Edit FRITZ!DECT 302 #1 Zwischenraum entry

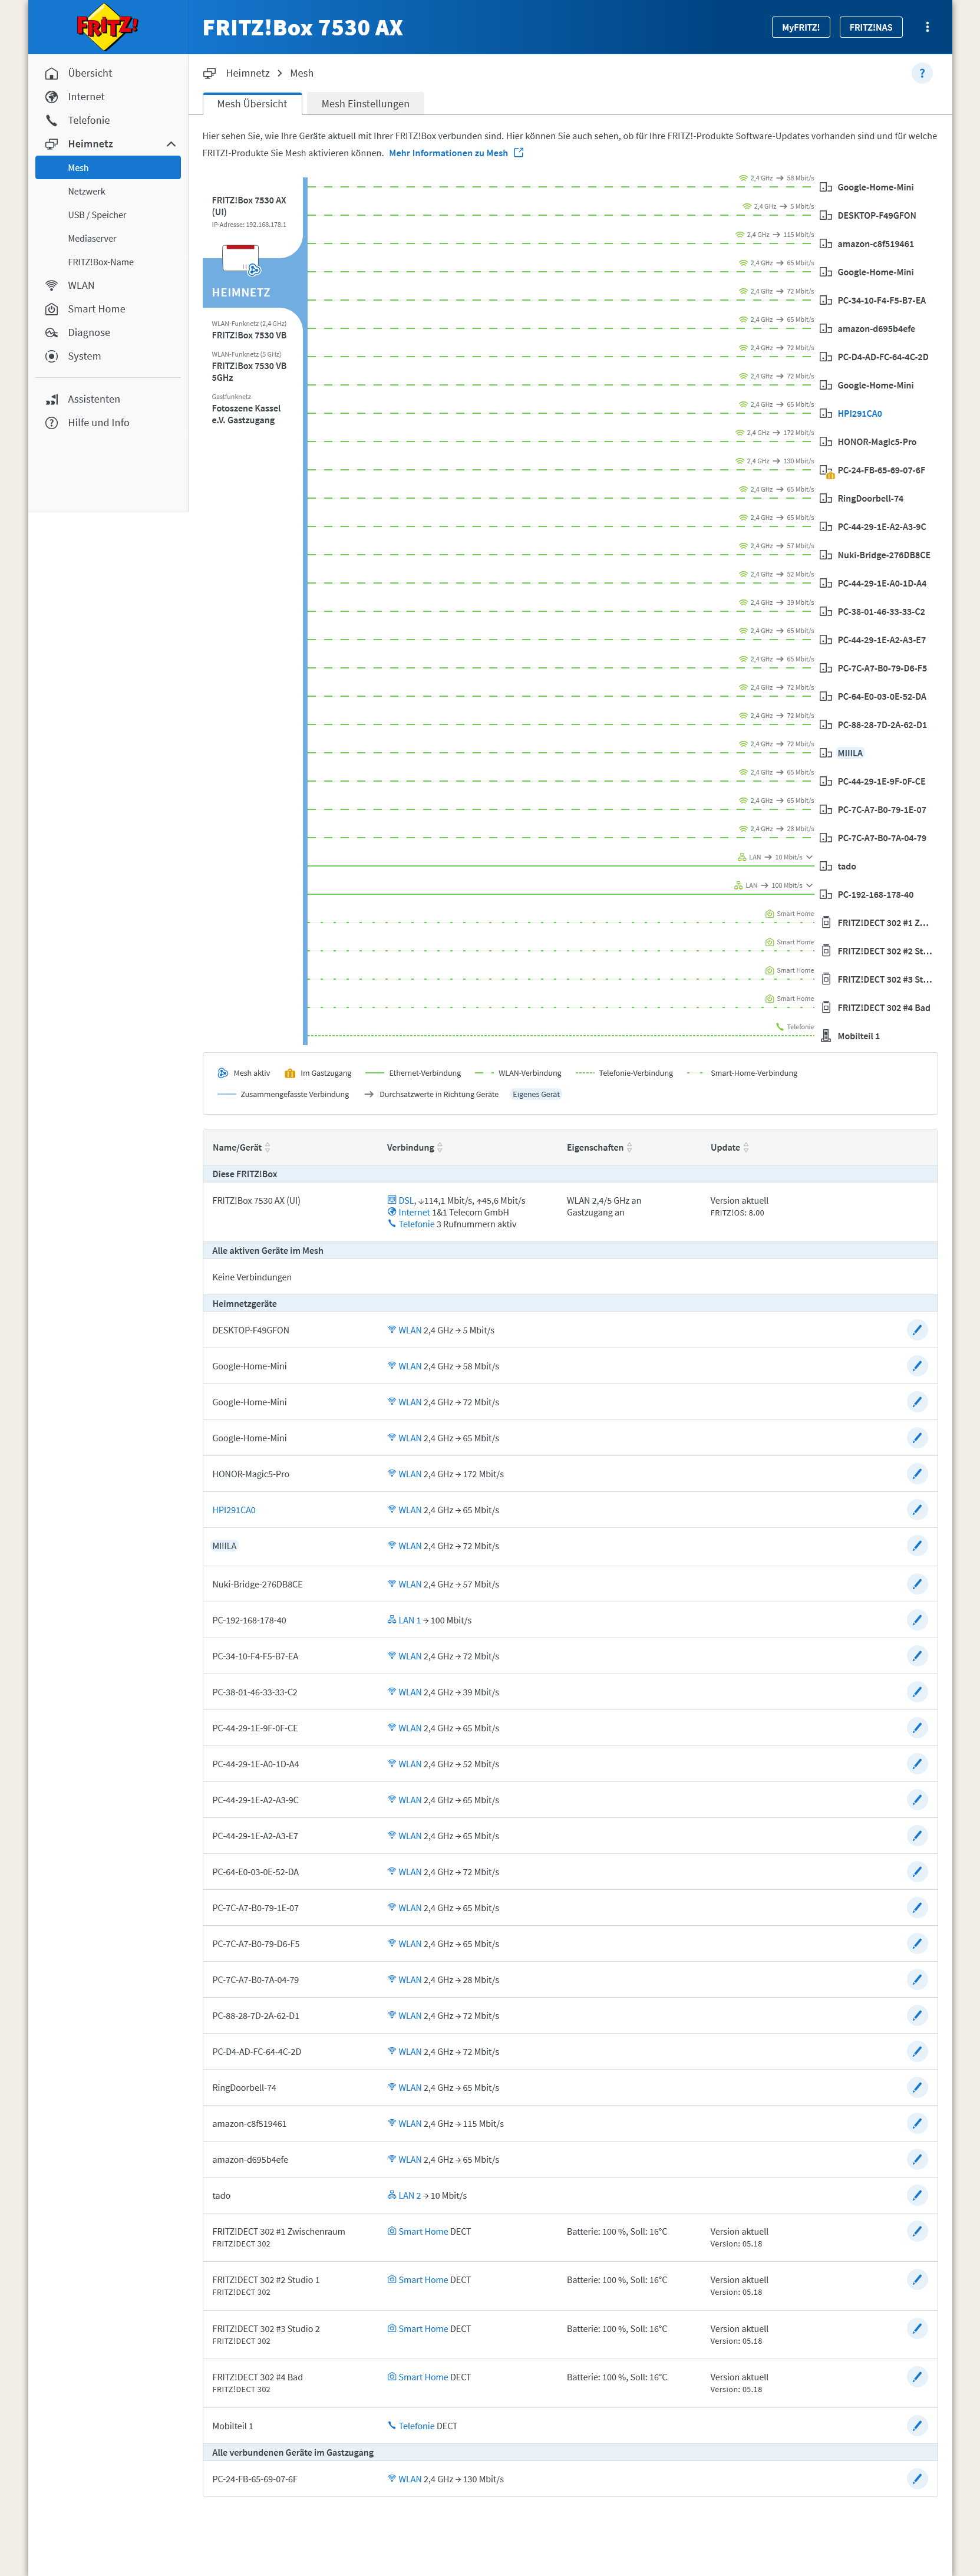(917, 2231)
